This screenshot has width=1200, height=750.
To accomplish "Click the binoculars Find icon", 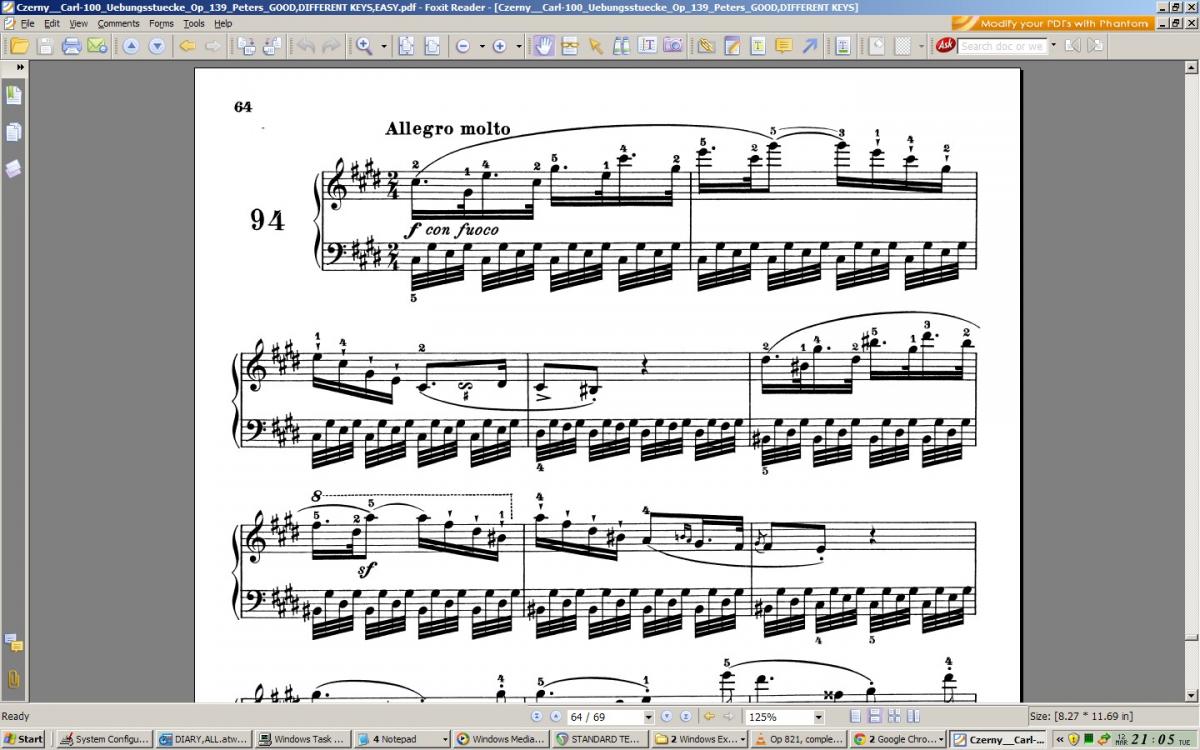I will [621, 46].
